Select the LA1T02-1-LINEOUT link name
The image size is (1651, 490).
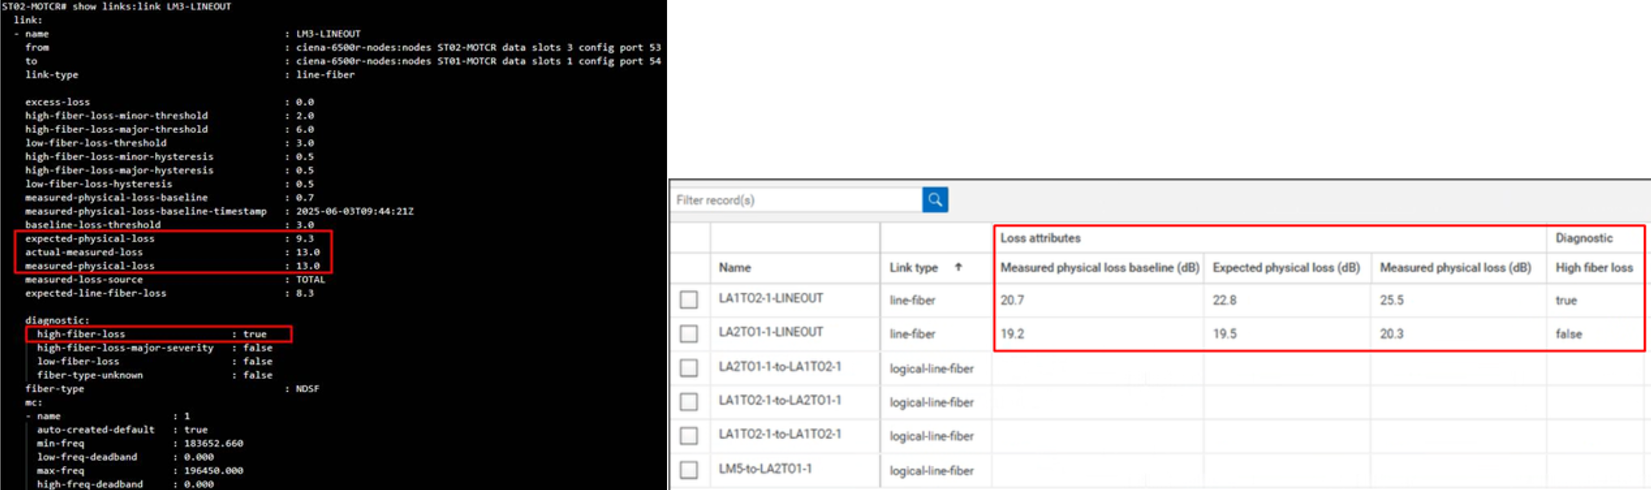(771, 298)
